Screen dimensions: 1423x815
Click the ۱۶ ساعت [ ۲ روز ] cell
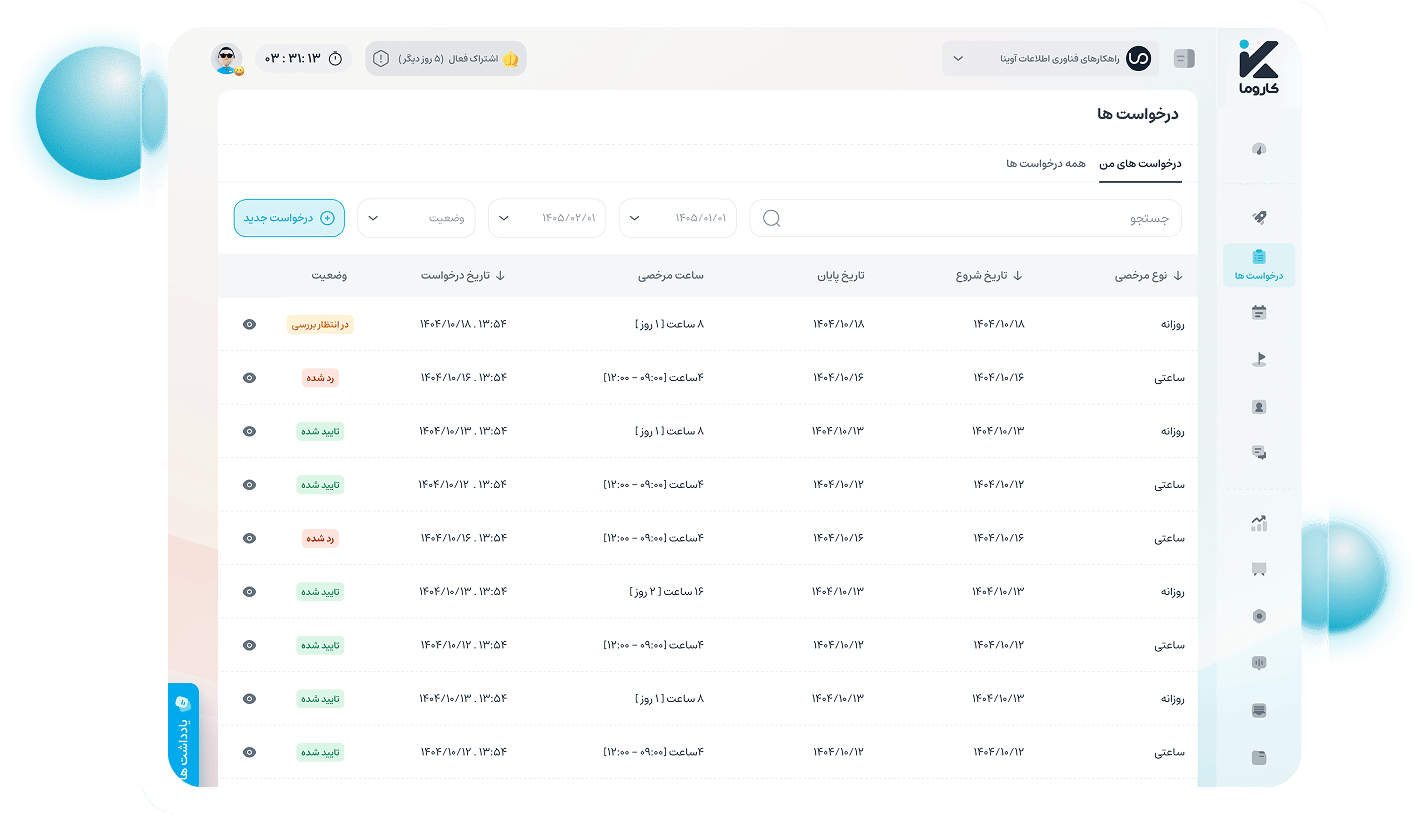coord(667,592)
